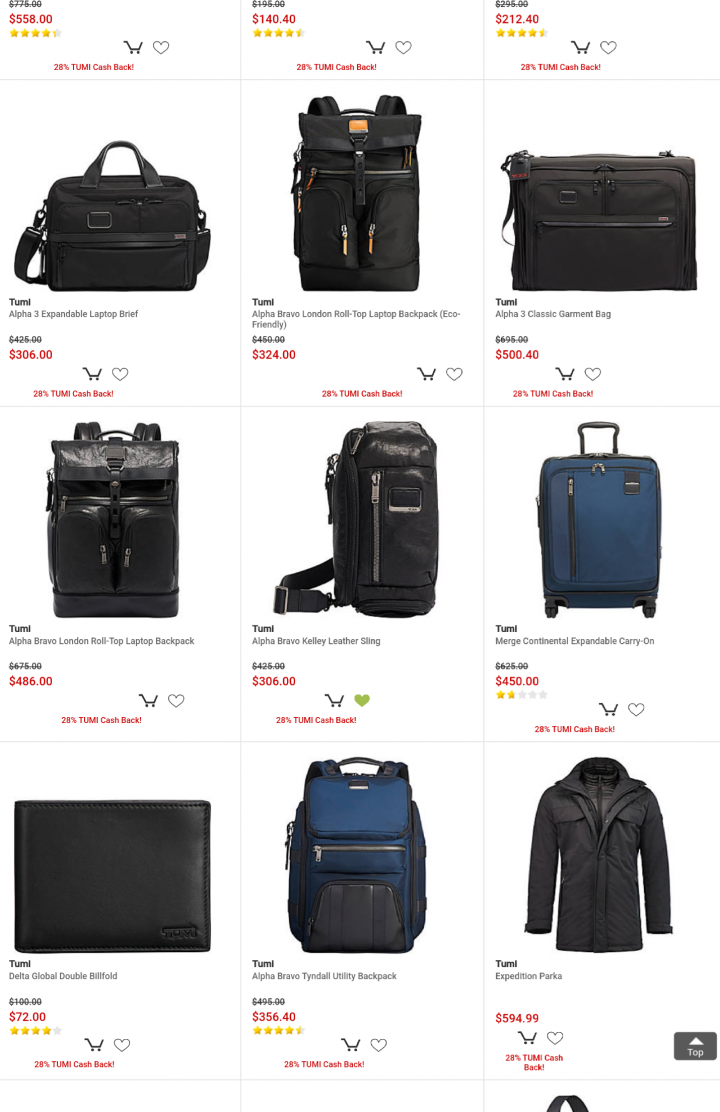Favorite the Expedition Parka with heart icon
This screenshot has width=720, height=1112.
[x=555, y=1038]
